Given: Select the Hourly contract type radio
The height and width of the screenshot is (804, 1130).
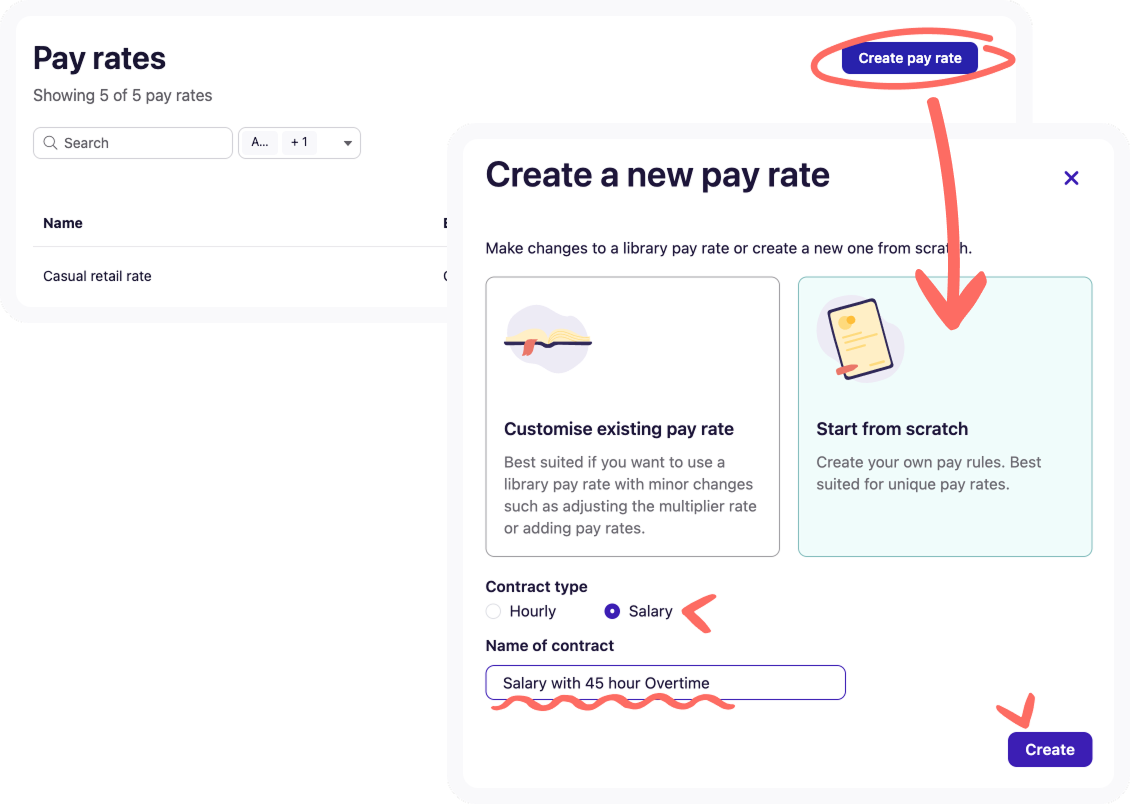Looking at the screenshot, I should coord(493,611).
